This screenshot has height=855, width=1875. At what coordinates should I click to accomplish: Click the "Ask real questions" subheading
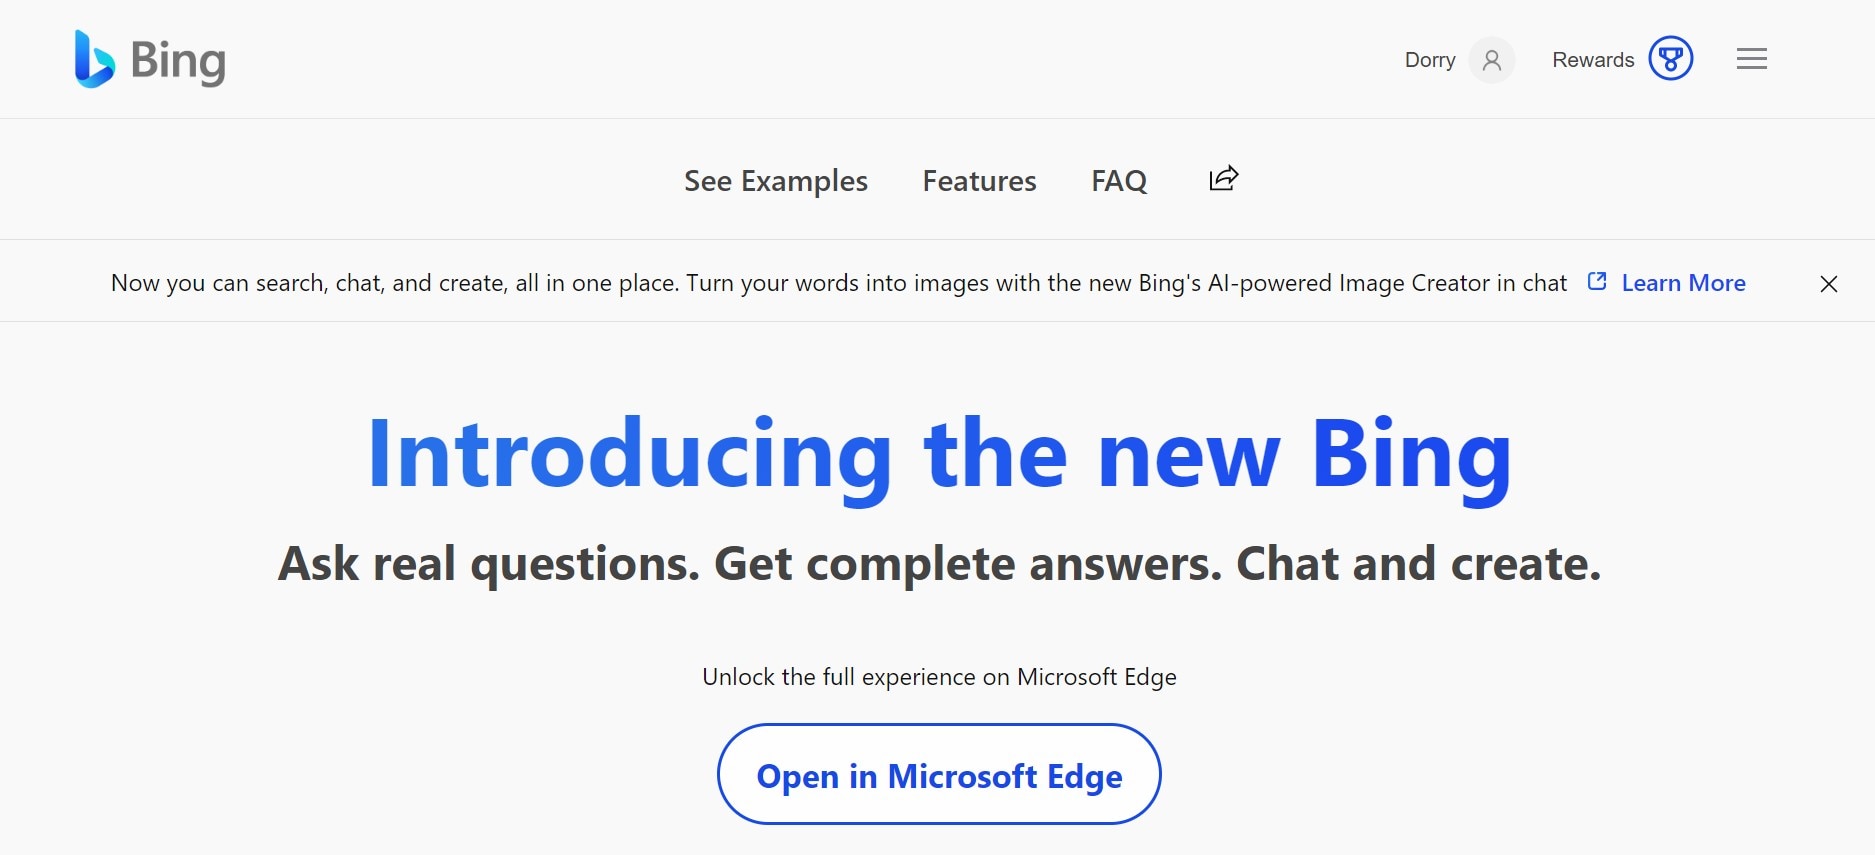click(939, 564)
